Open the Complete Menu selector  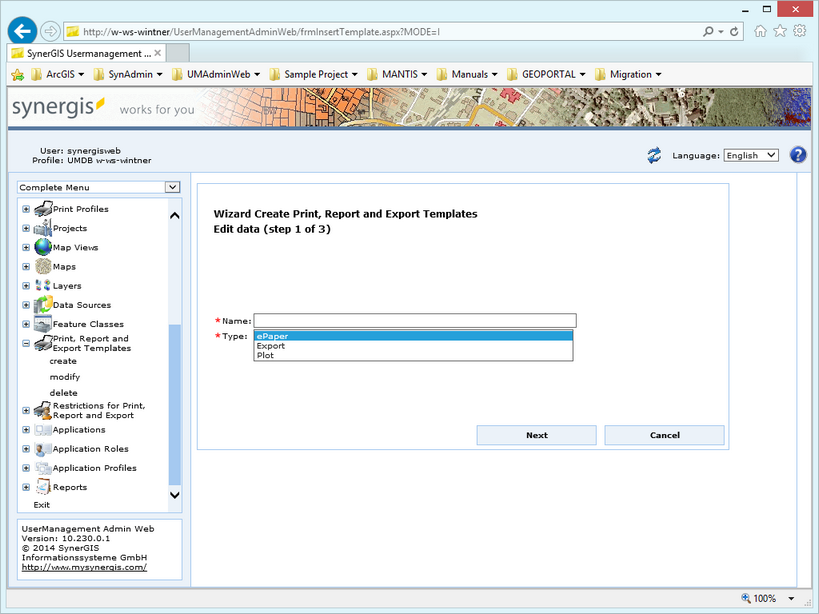97,187
